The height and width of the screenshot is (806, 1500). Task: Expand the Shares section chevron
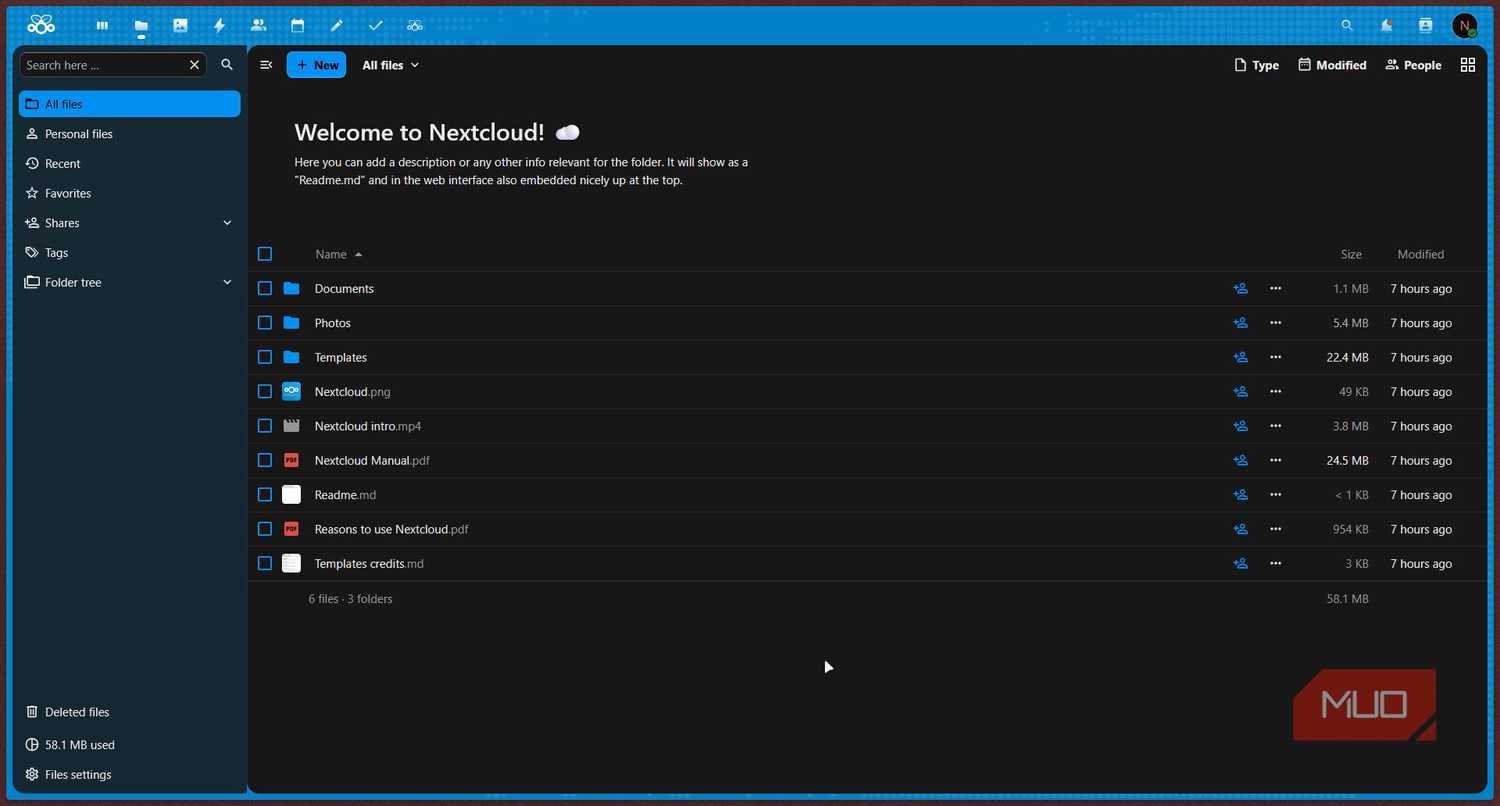[227, 223]
